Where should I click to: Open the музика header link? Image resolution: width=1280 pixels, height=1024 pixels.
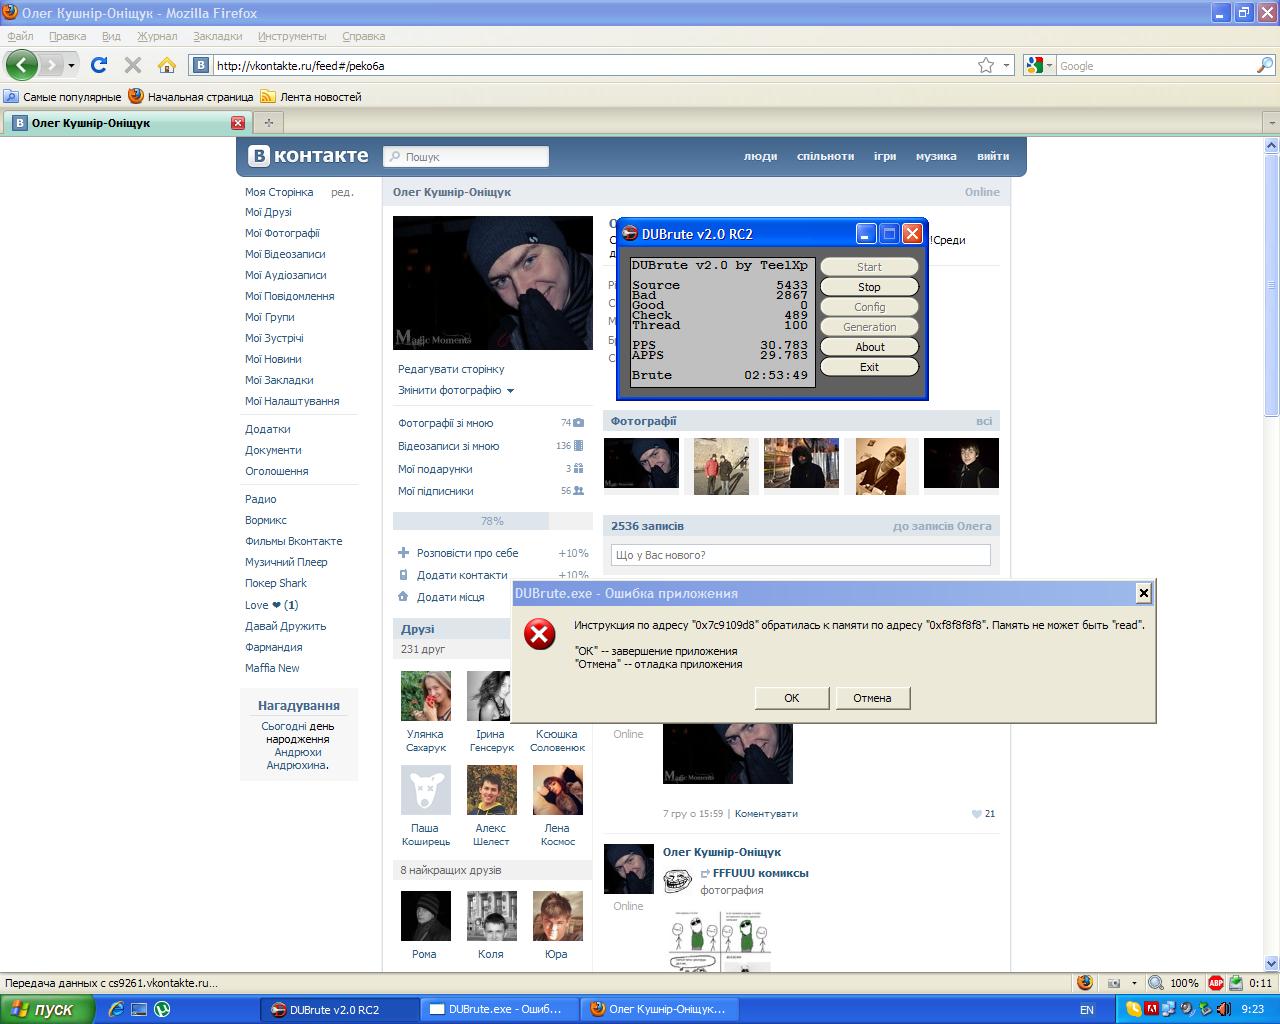[x=936, y=156]
